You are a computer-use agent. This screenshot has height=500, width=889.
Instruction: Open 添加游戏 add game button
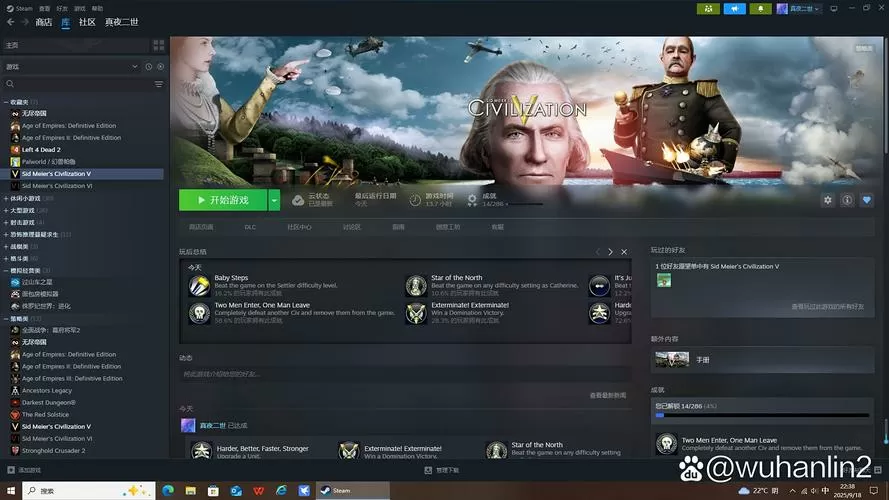click(x=24, y=470)
